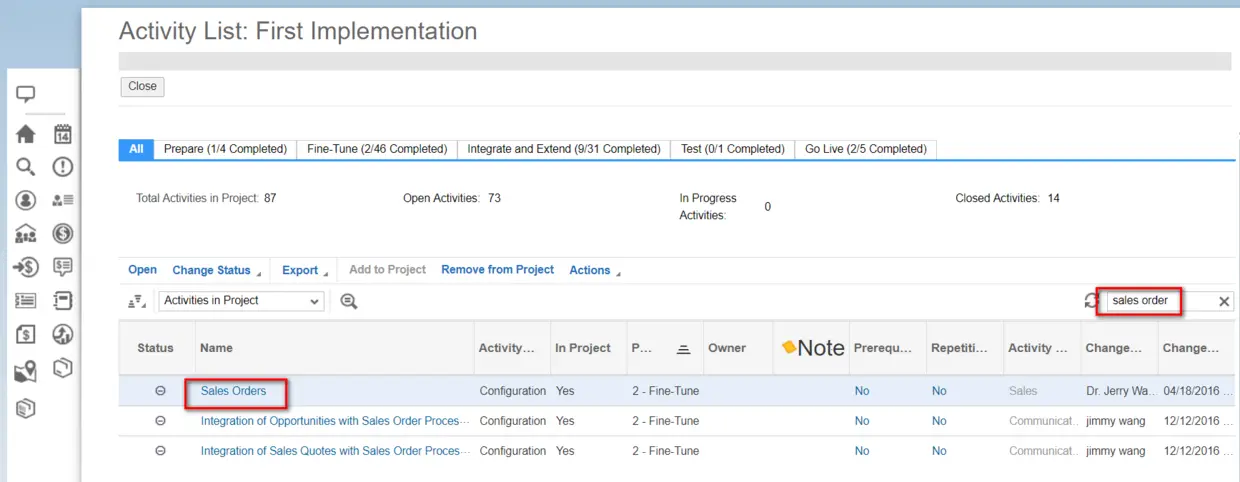Expand the Actions menu

594,270
